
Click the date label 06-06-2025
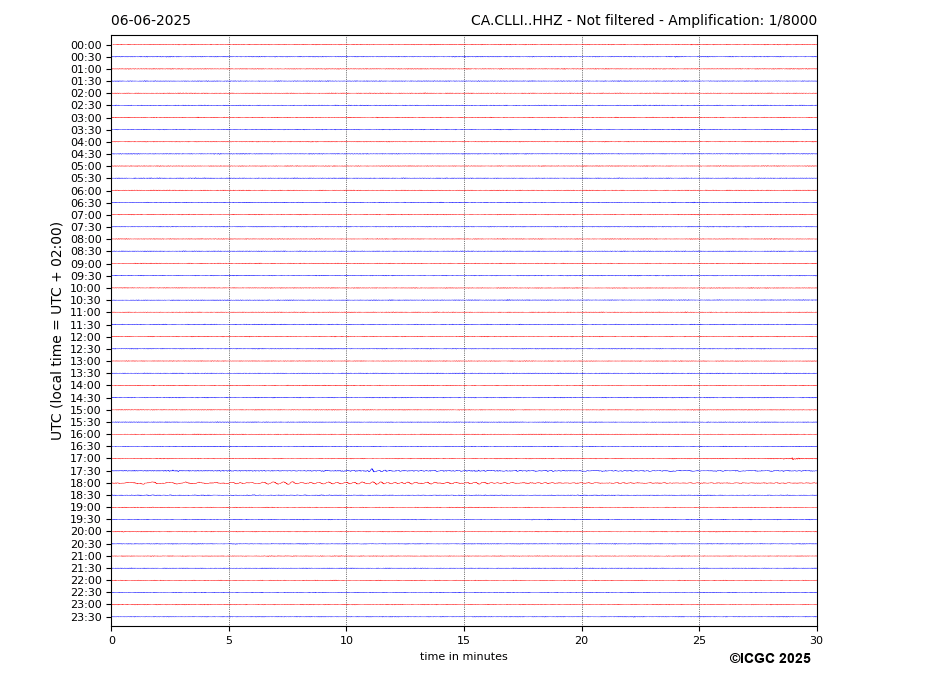click(151, 21)
